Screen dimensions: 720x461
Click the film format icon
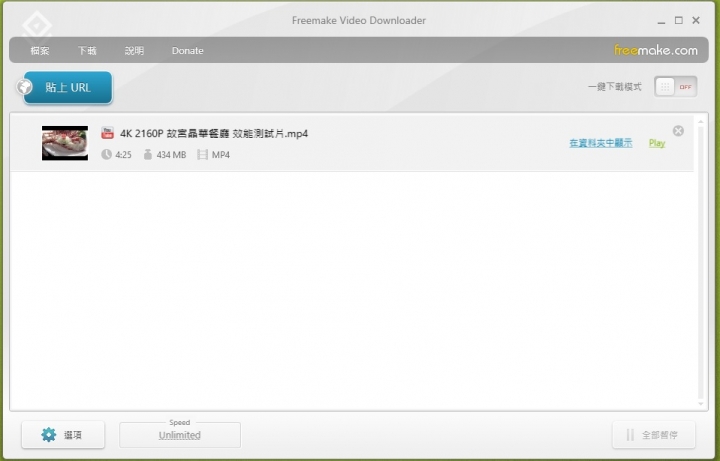202,154
